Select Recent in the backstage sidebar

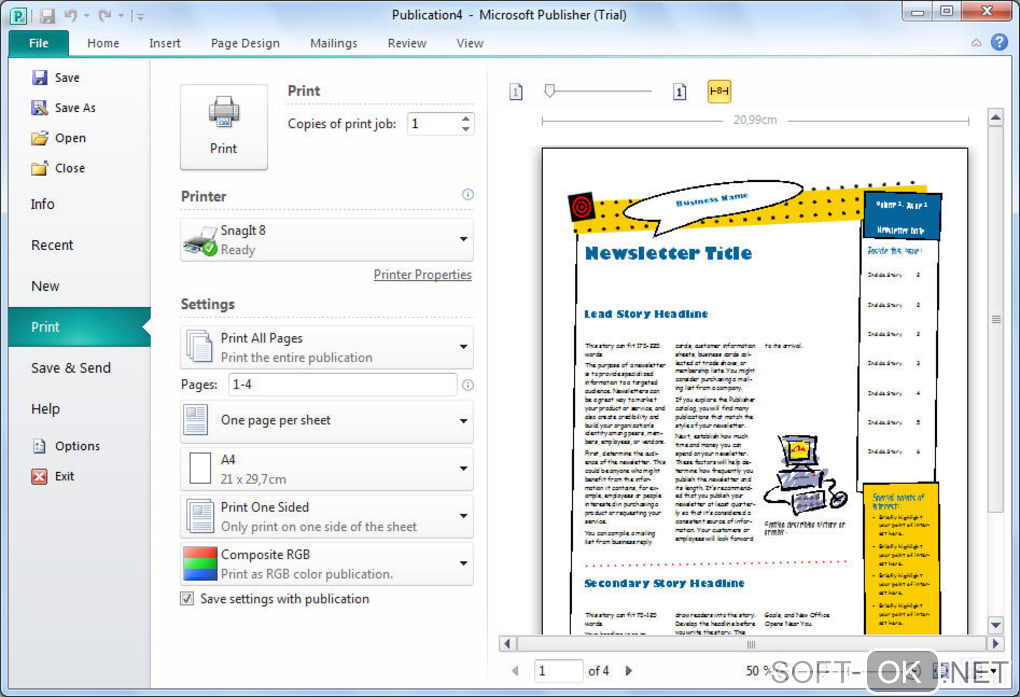pyautogui.click(x=52, y=245)
